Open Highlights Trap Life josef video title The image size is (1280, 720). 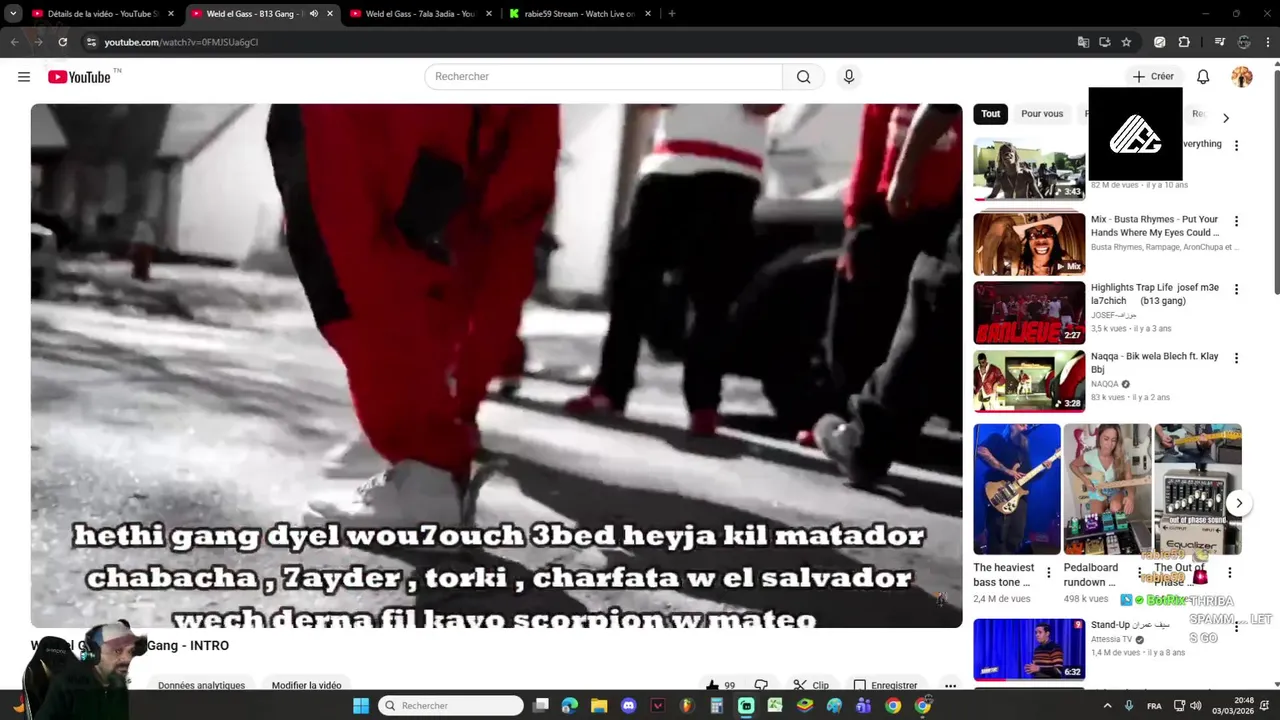tap(1155, 294)
